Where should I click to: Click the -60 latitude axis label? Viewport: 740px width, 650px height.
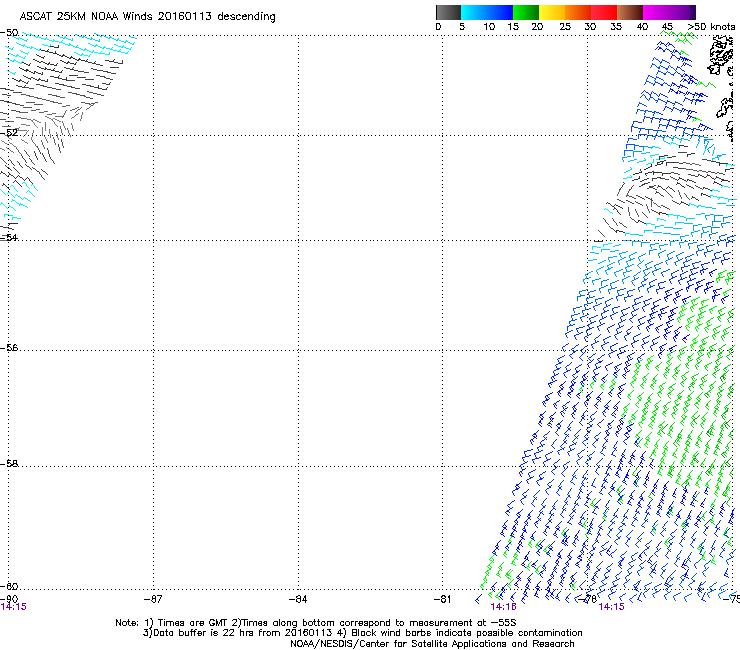(9, 586)
